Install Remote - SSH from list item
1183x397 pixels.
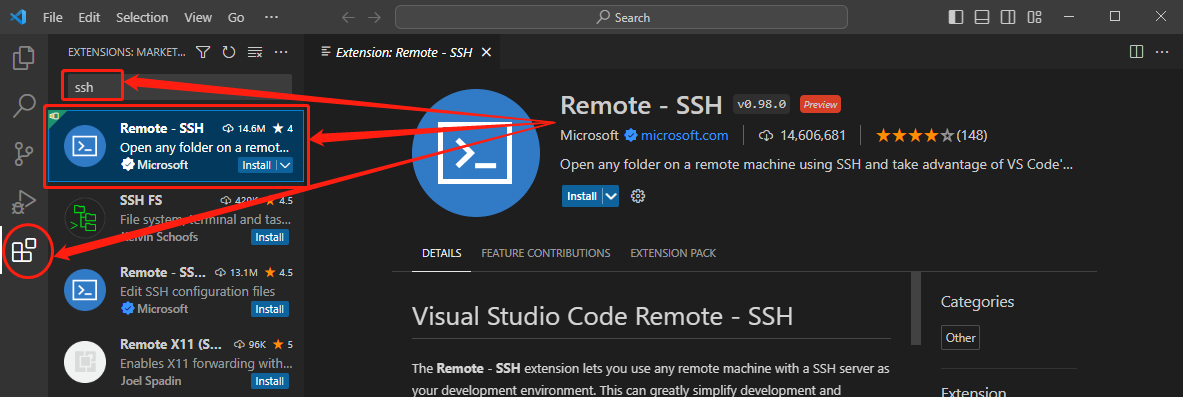[x=257, y=165]
